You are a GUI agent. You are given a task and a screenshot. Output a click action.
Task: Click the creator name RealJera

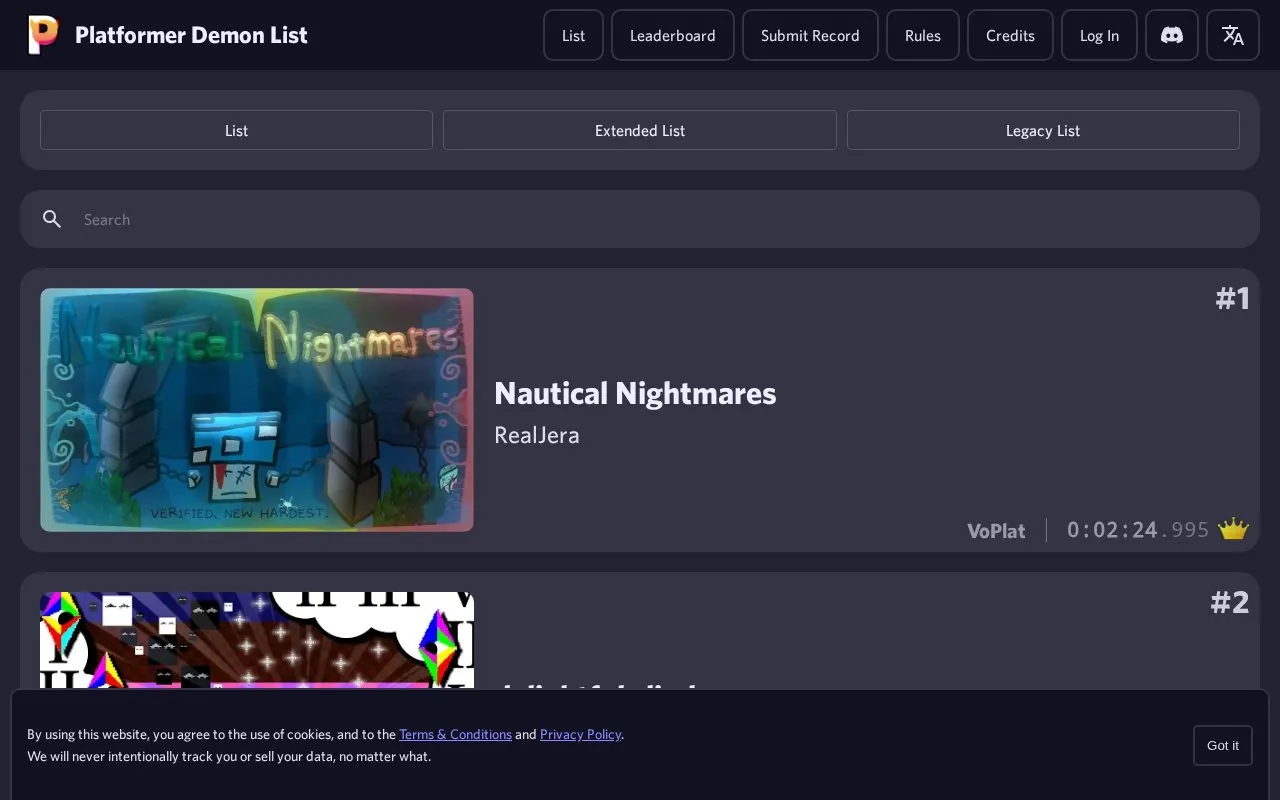point(537,435)
